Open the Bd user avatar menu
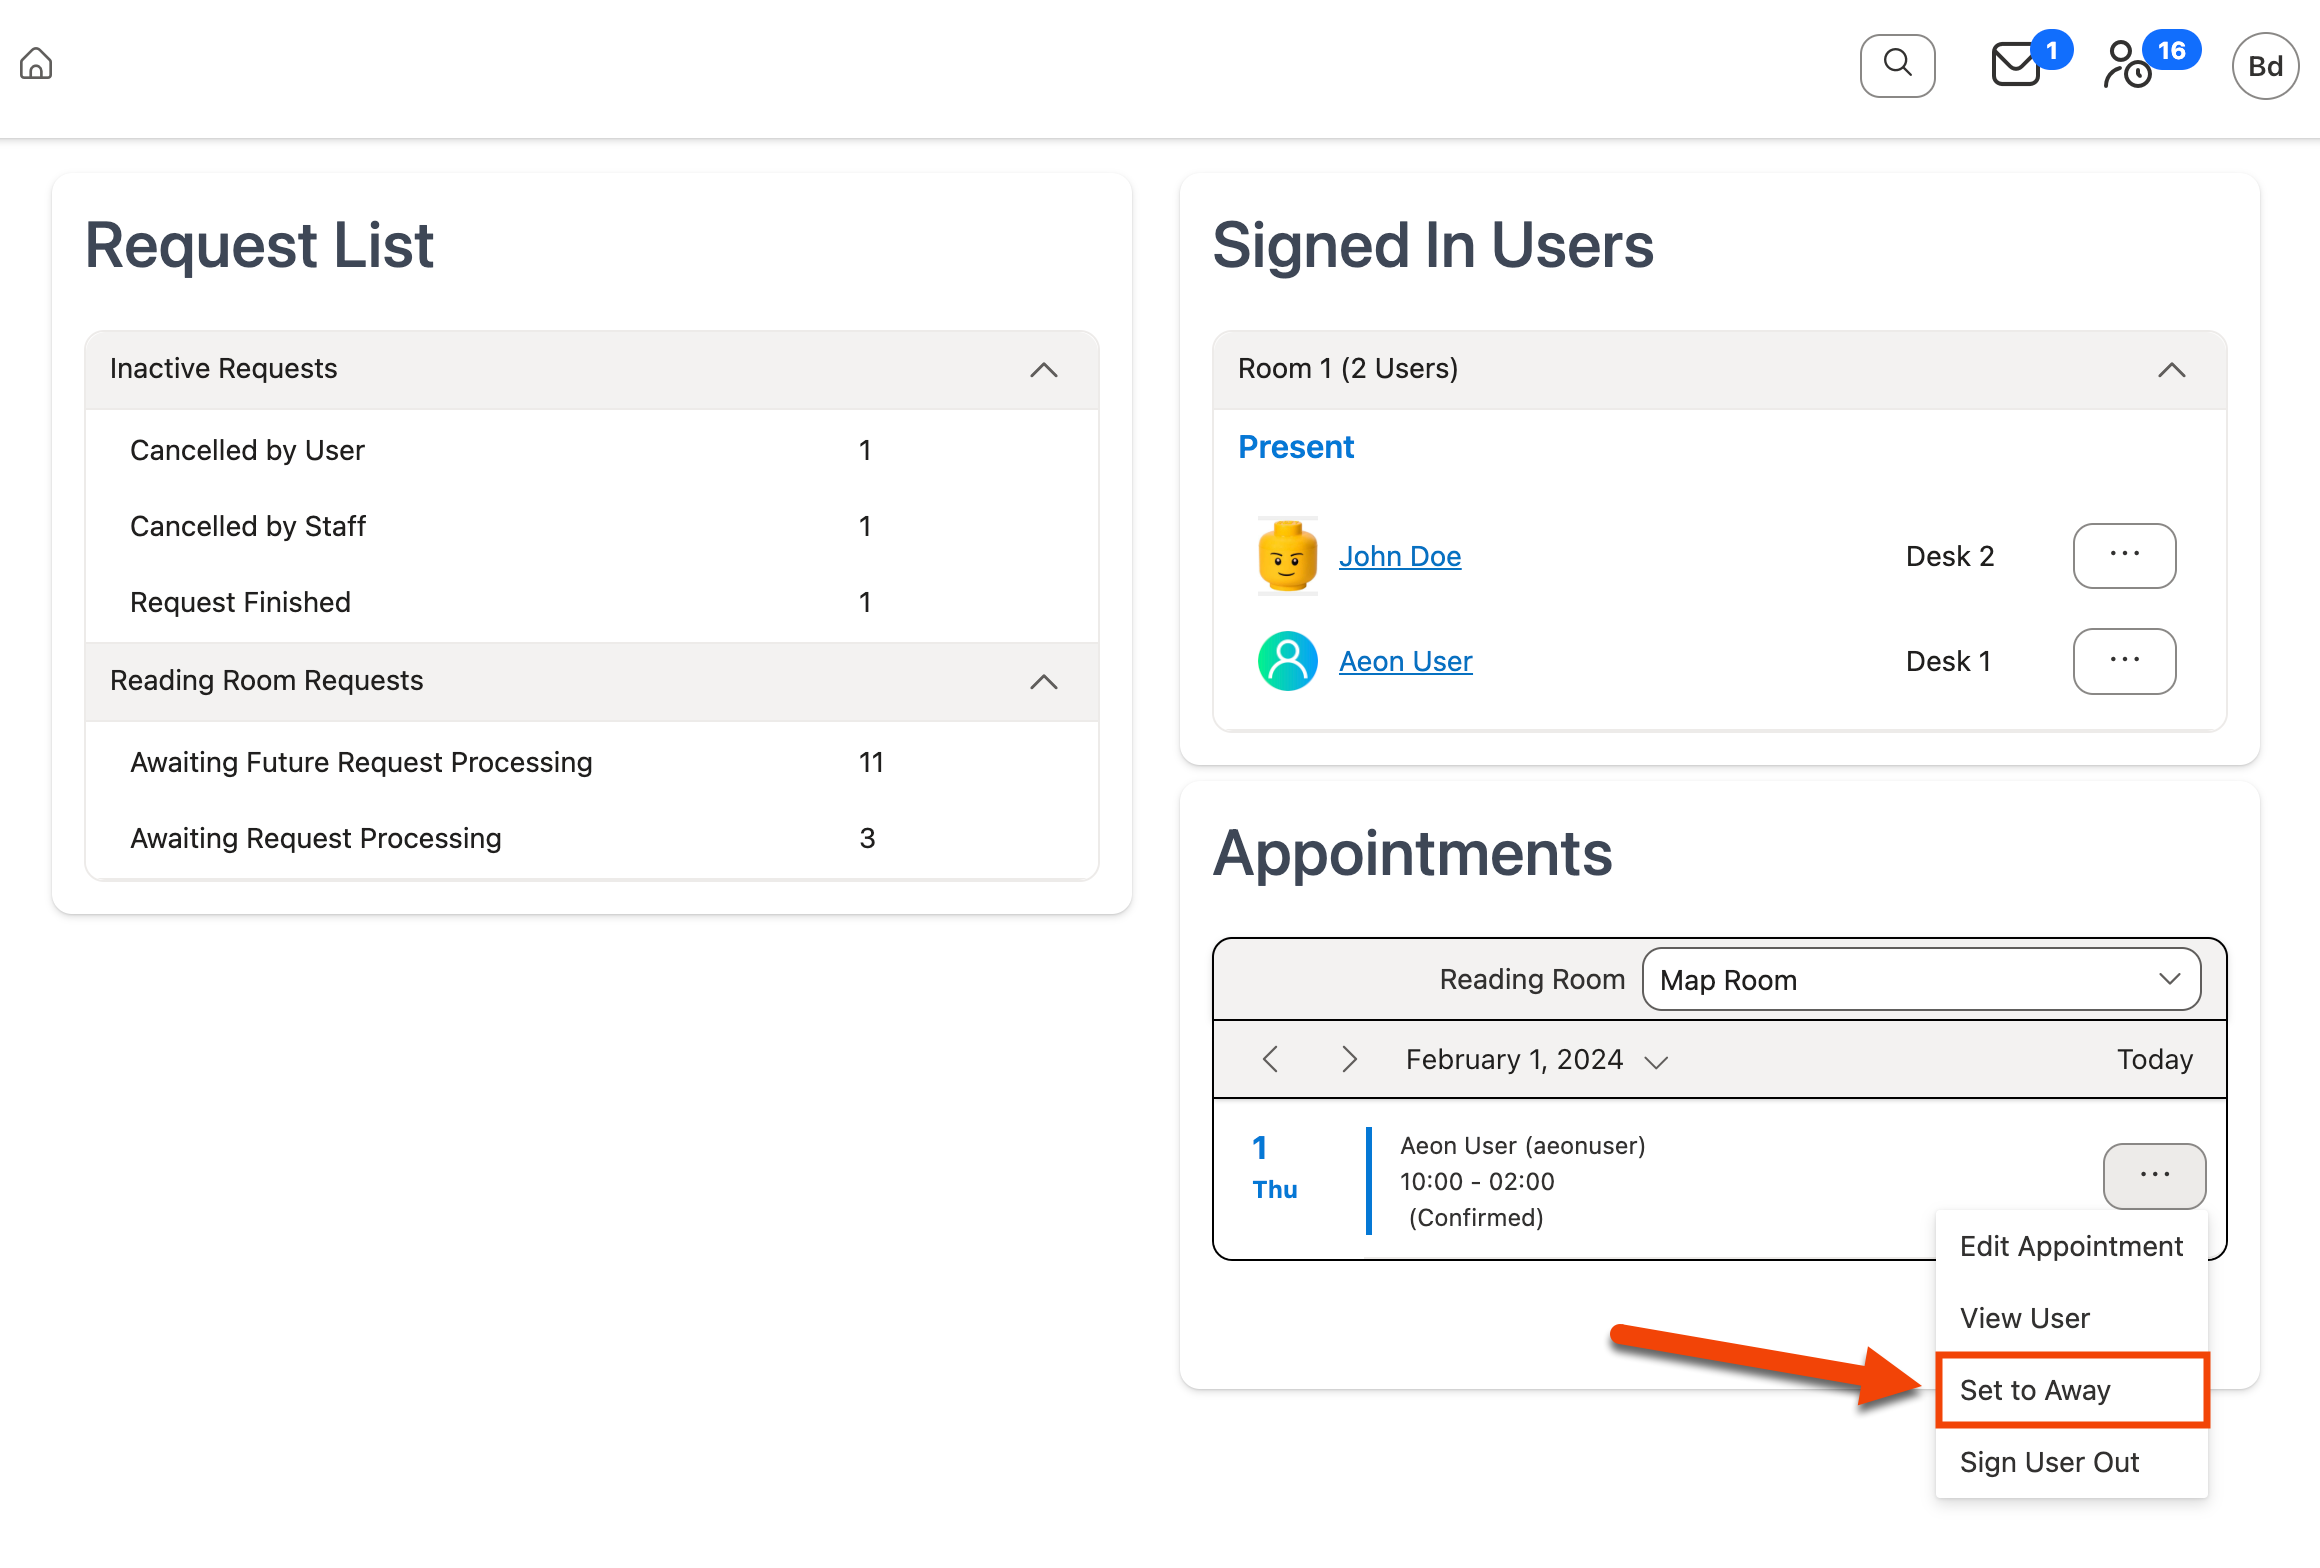This screenshot has width=2320, height=1568. tap(2265, 66)
